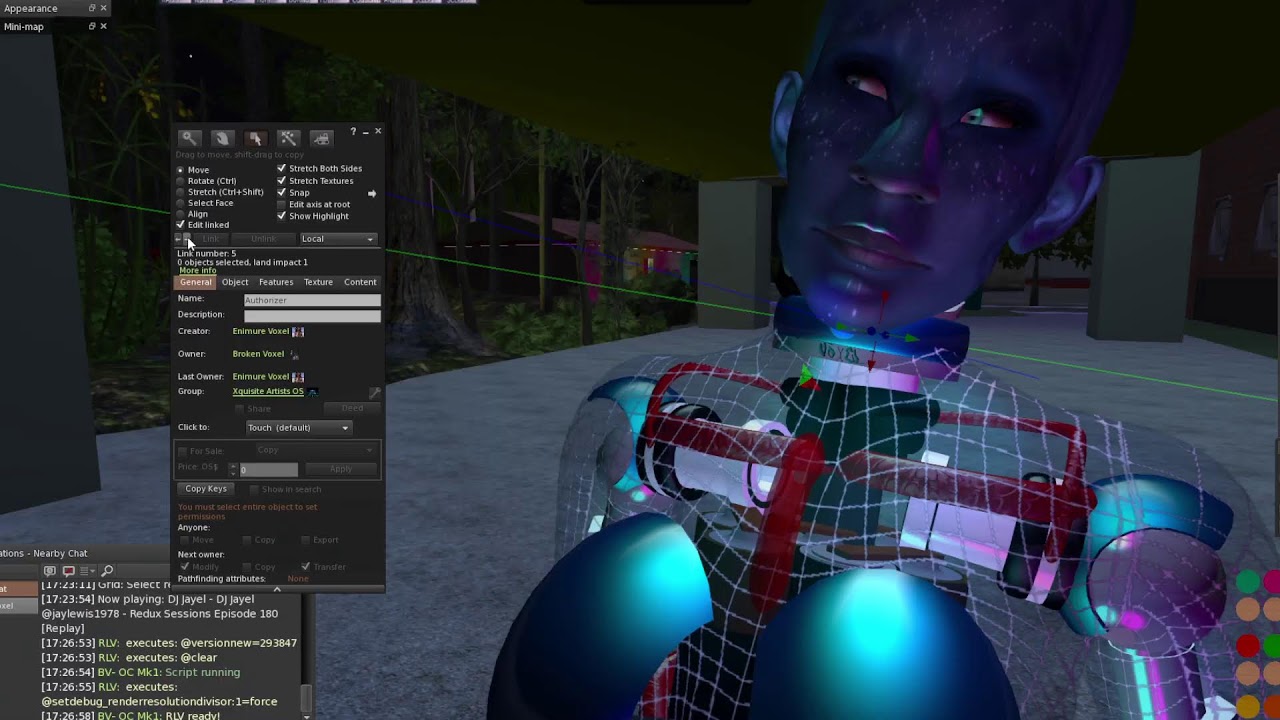Open the Local coordinate system dropdown
Screen dimensions: 1280x720
click(x=338, y=239)
